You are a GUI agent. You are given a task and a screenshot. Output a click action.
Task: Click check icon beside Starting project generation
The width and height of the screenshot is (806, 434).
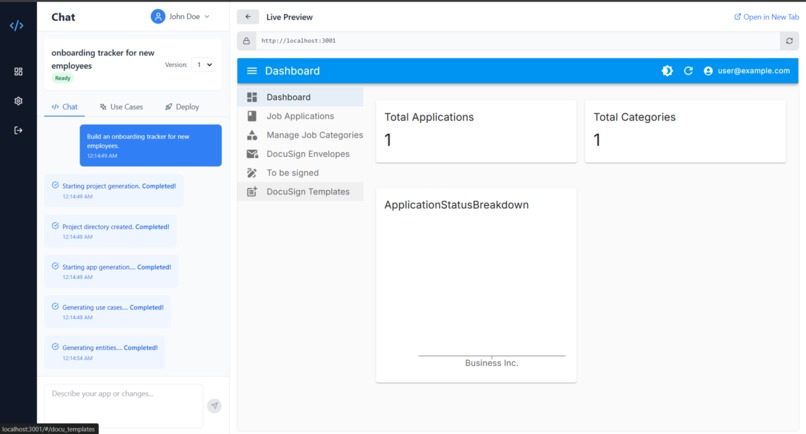(x=56, y=185)
